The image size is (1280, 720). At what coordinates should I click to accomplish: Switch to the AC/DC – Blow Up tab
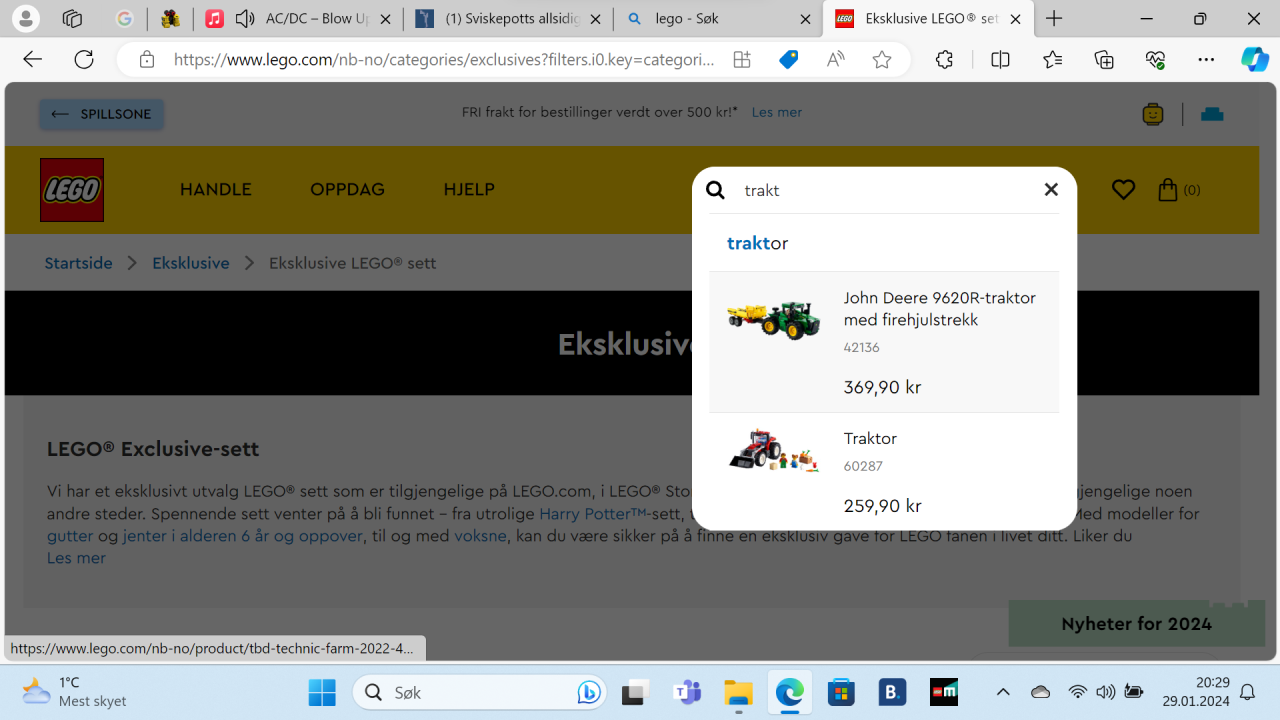click(298, 19)
